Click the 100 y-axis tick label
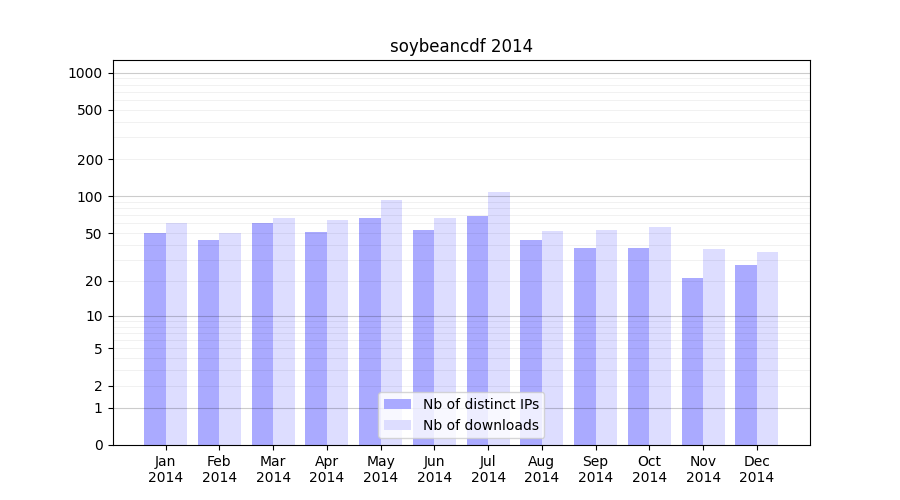 [89, 197]
